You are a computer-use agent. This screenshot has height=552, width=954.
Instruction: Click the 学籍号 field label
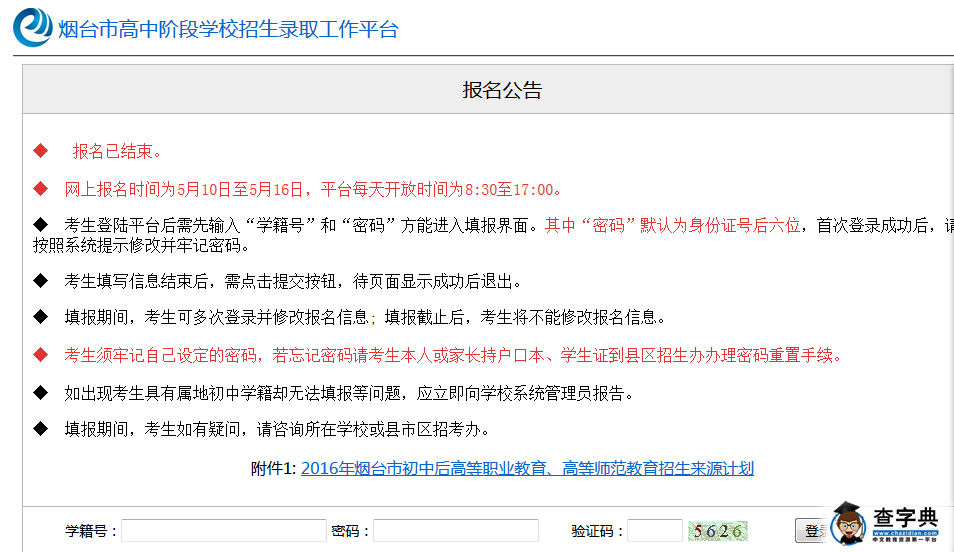point(91,531)
